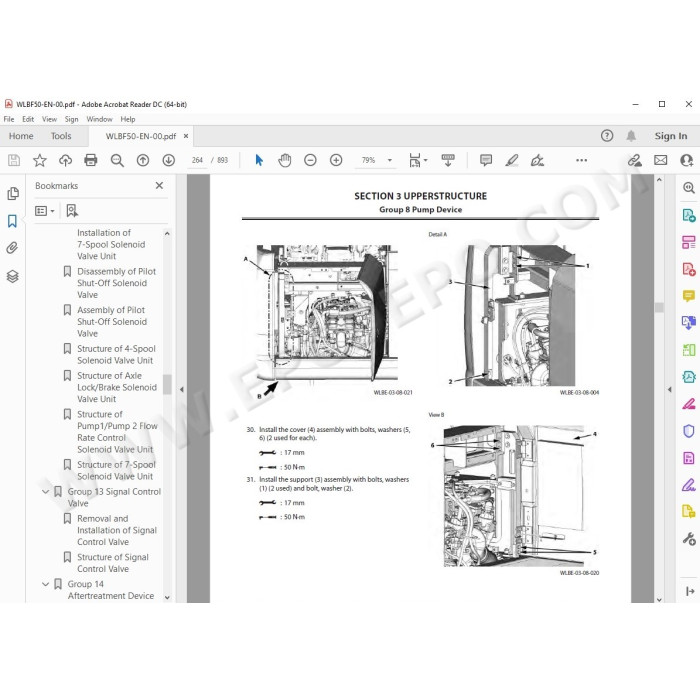Go to previous page arrow

coord(143,160)
